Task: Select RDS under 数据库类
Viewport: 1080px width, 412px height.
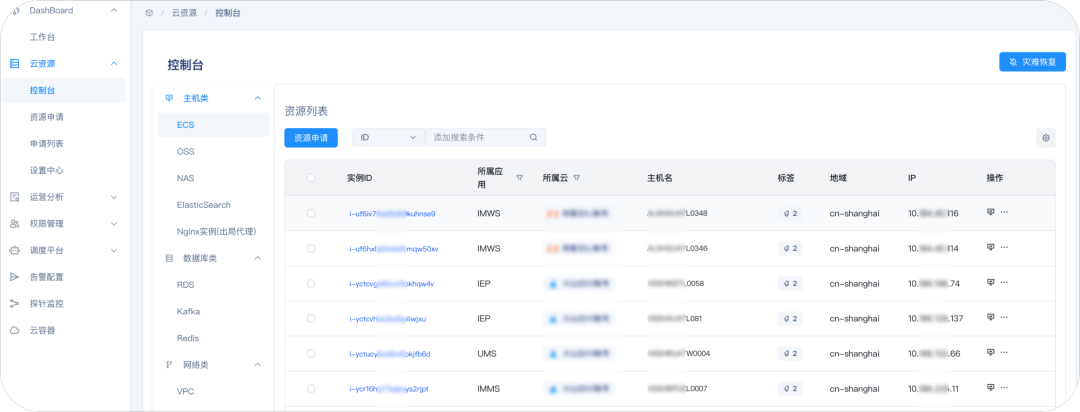Action: coord(185,285)
